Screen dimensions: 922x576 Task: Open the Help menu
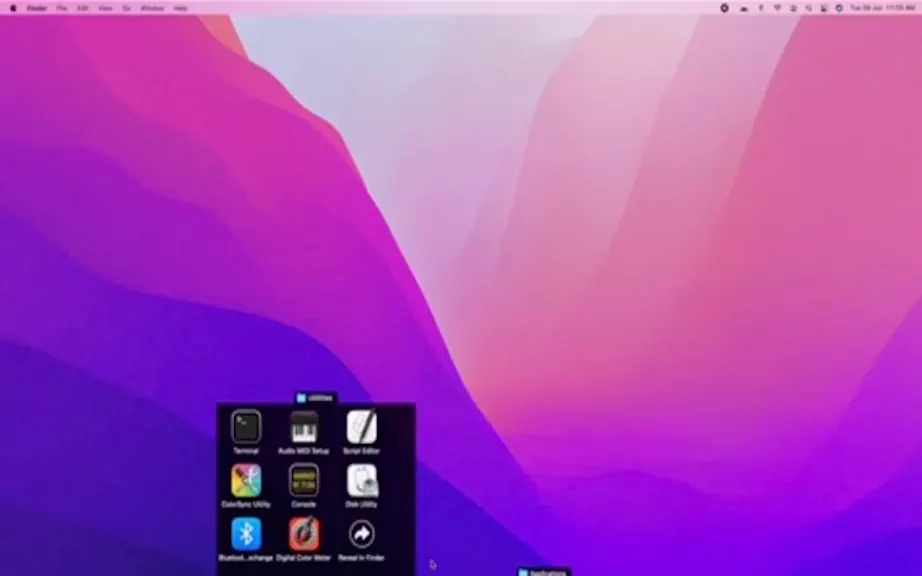(x=181, y=8)
